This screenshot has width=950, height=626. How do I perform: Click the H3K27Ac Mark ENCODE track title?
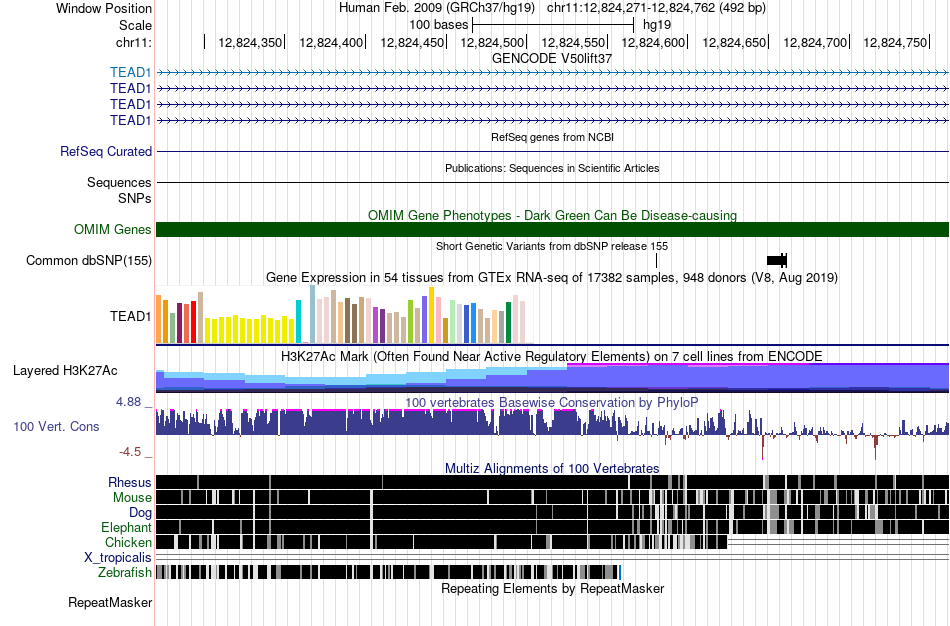[x=552, y=356]
